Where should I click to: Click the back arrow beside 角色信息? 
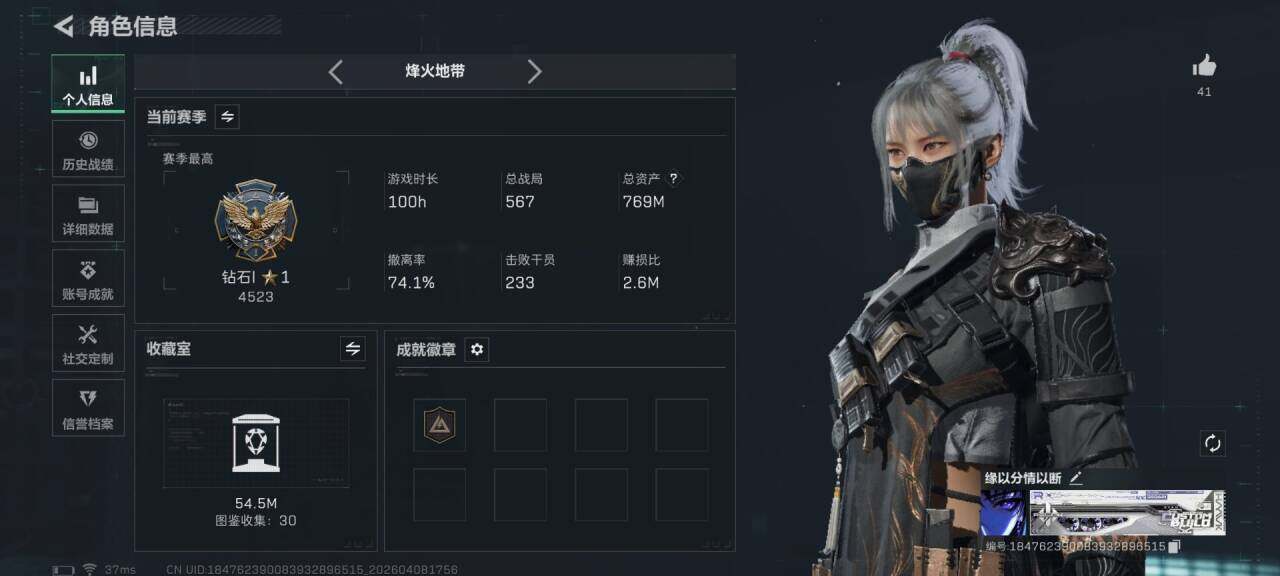tap(65, 26)
